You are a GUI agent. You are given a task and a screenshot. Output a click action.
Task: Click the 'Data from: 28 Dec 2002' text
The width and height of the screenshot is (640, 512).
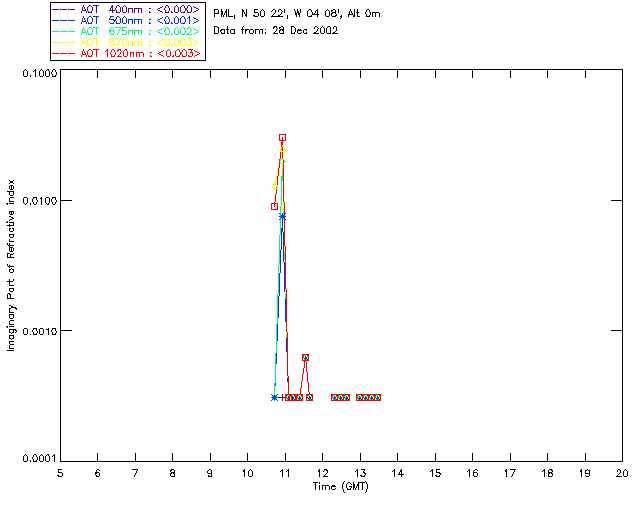276,31
